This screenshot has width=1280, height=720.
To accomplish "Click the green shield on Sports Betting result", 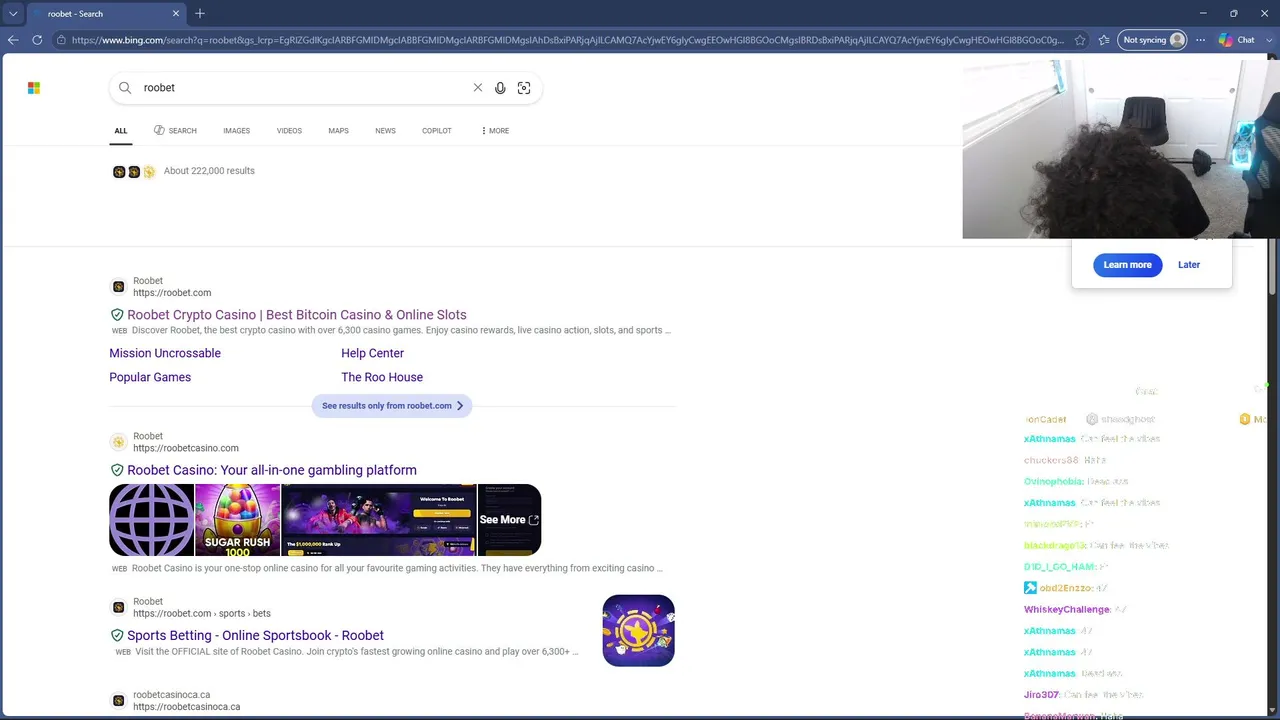I will (x=117, y=635).
